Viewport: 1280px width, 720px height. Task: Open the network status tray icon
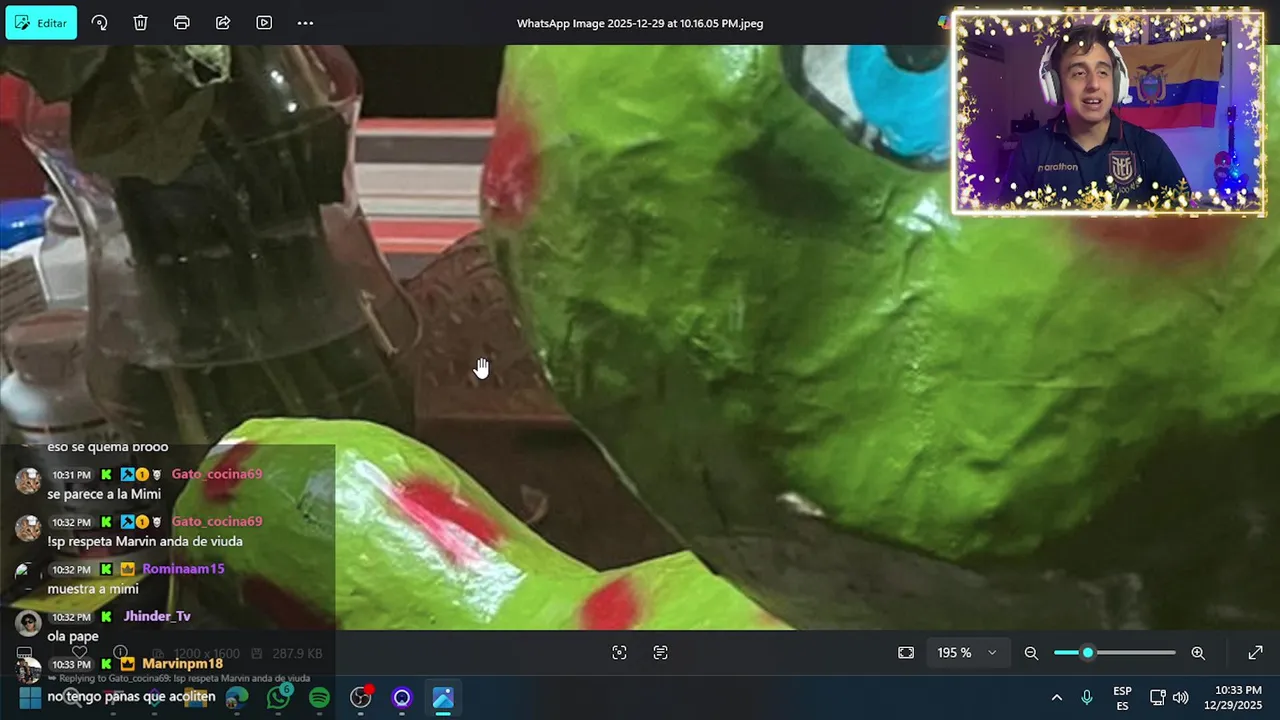click(x=1158, y=698)
